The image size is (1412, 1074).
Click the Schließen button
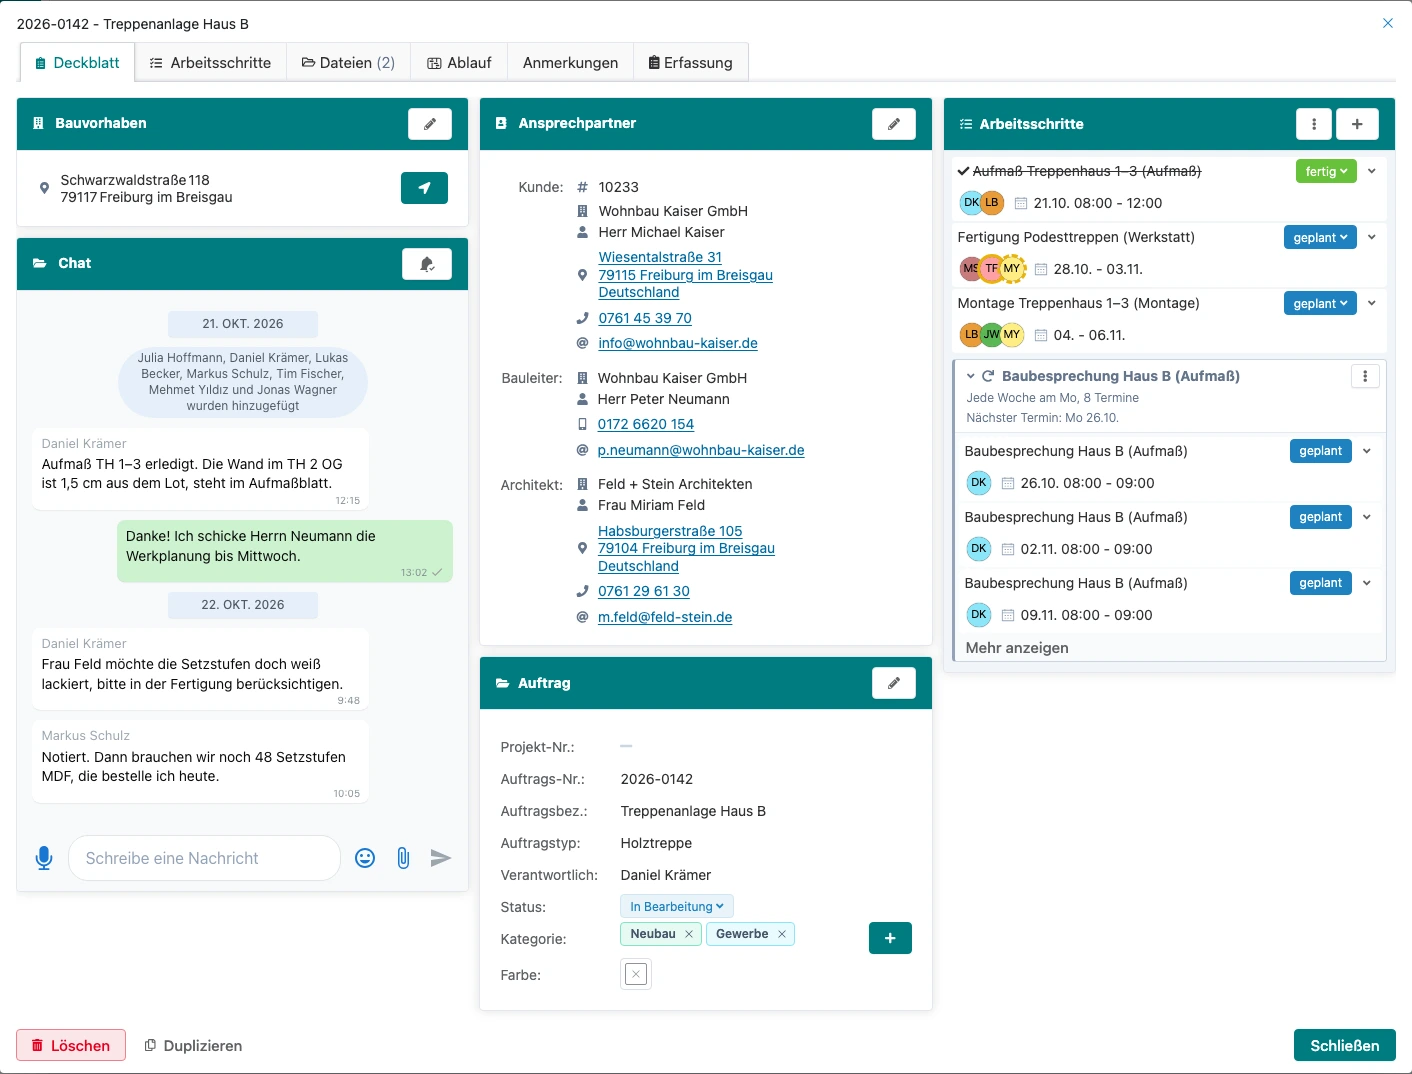[x=1345, y=1045]
